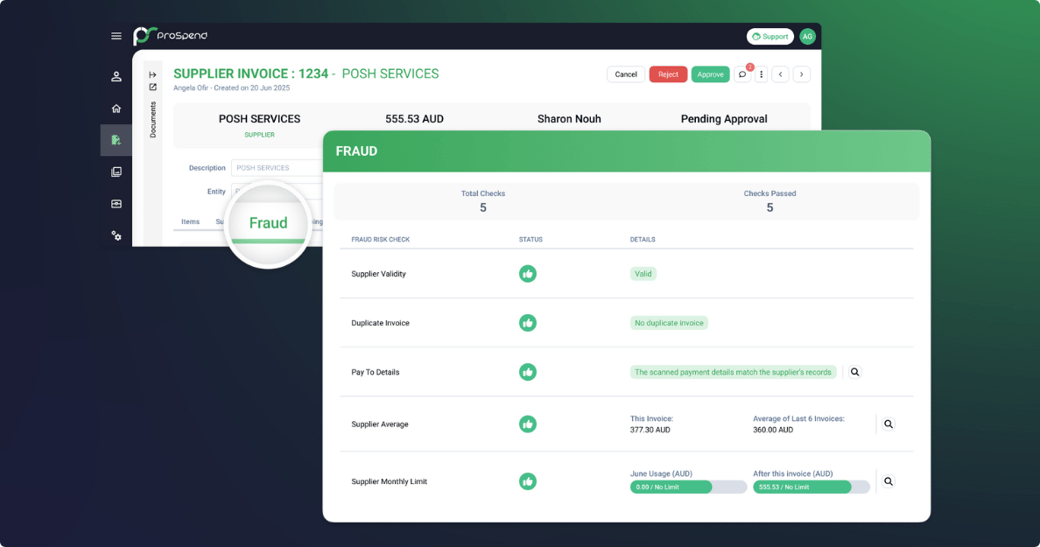Click the Pay To Details row label
This screenshot has width=1040, height=547.
click(x=375, y=372)
